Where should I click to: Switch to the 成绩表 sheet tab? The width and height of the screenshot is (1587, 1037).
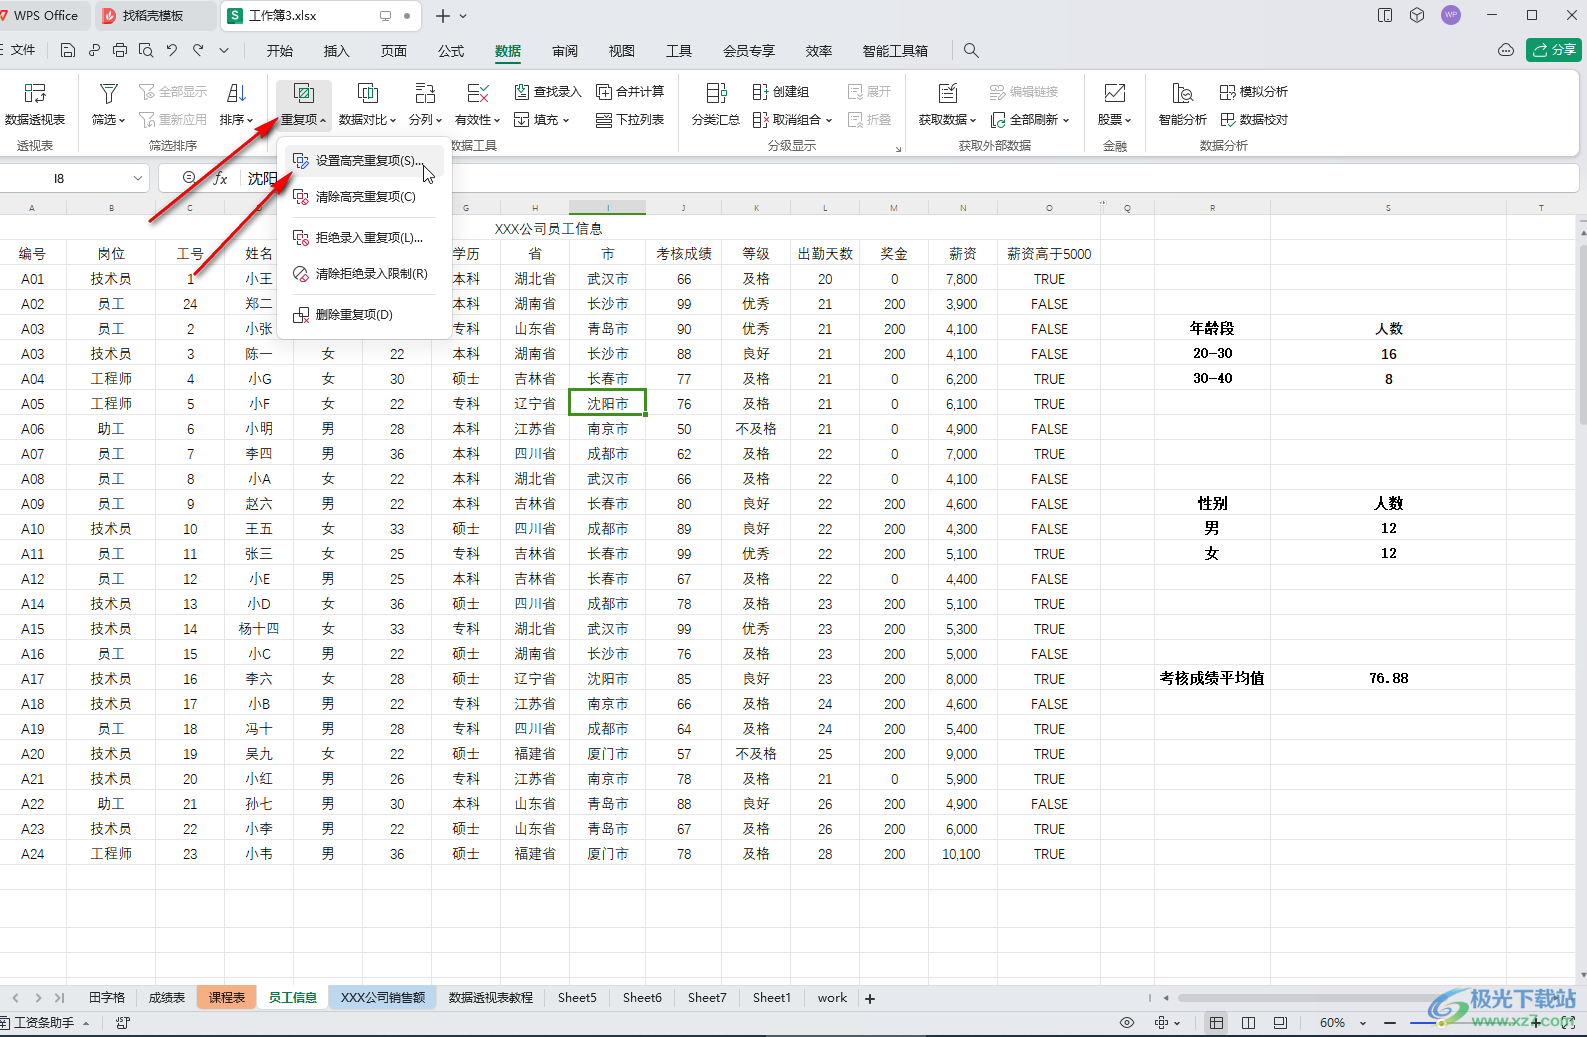pyautogui.click(x=167, y=998)
